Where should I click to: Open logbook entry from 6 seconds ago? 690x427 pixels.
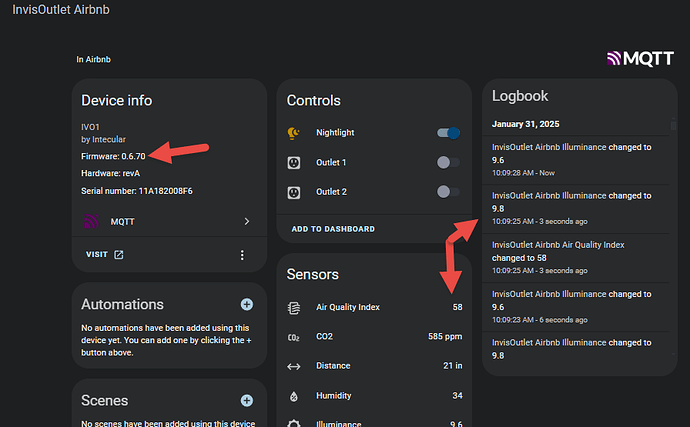pos(576,307)
